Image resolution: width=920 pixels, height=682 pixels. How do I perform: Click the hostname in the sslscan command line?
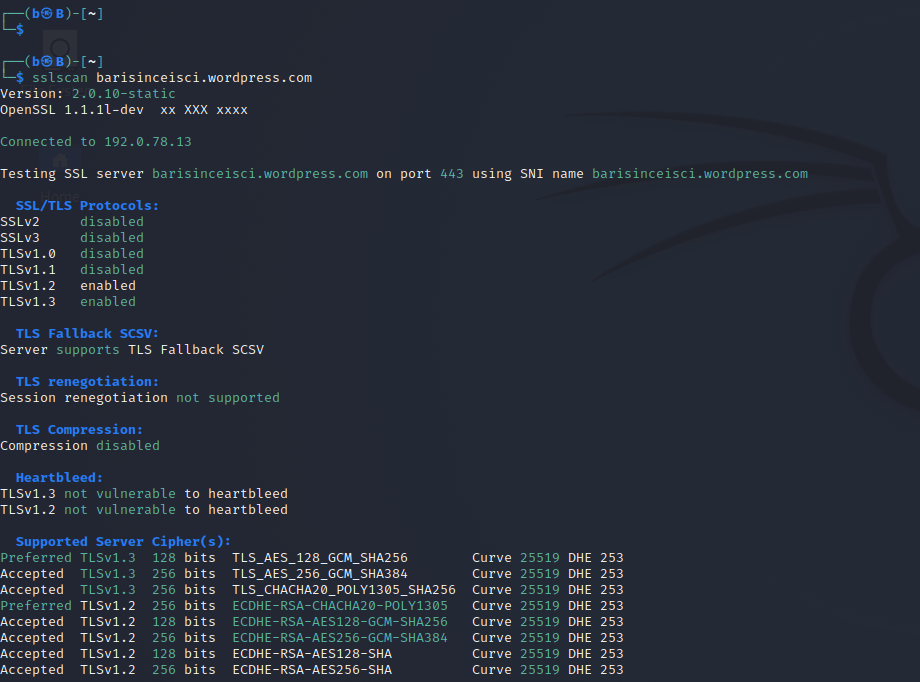pyautogui.click(x=204, y=77)
